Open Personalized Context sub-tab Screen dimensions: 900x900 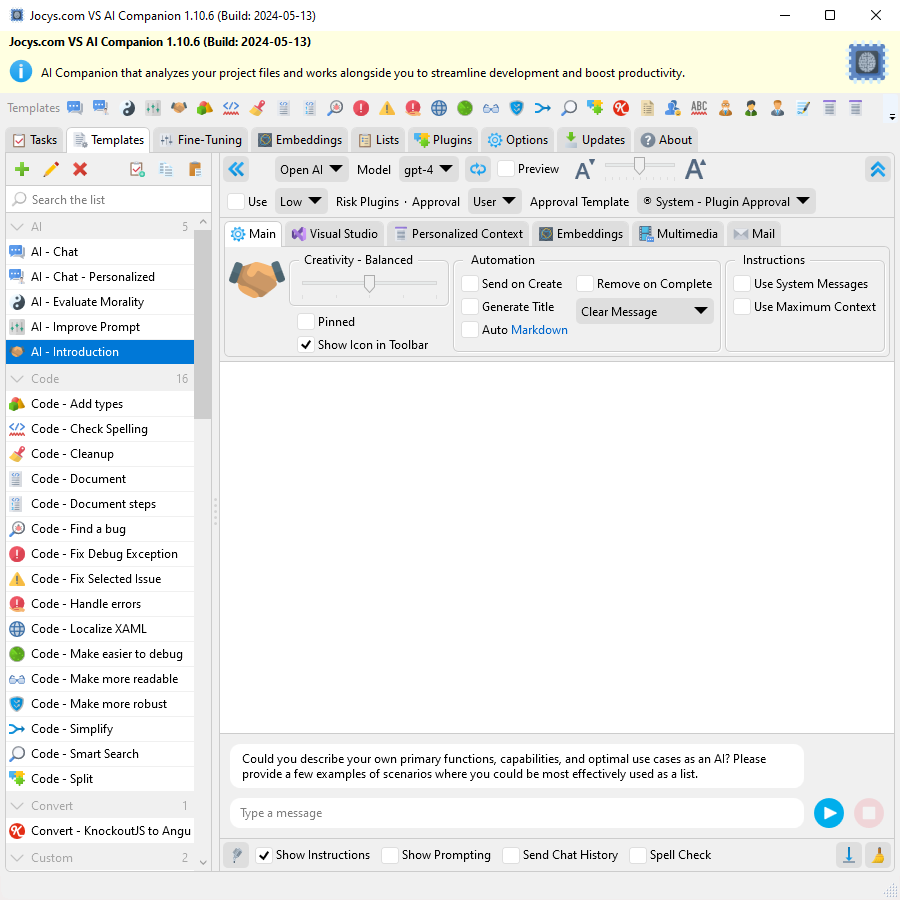point(458,234)
